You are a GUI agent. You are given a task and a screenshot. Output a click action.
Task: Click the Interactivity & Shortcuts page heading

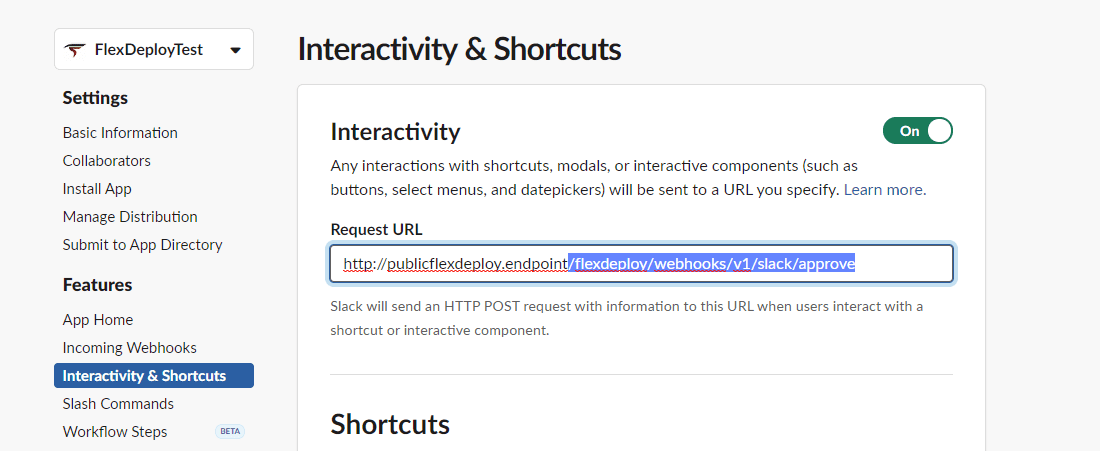(x=460, y=50)
